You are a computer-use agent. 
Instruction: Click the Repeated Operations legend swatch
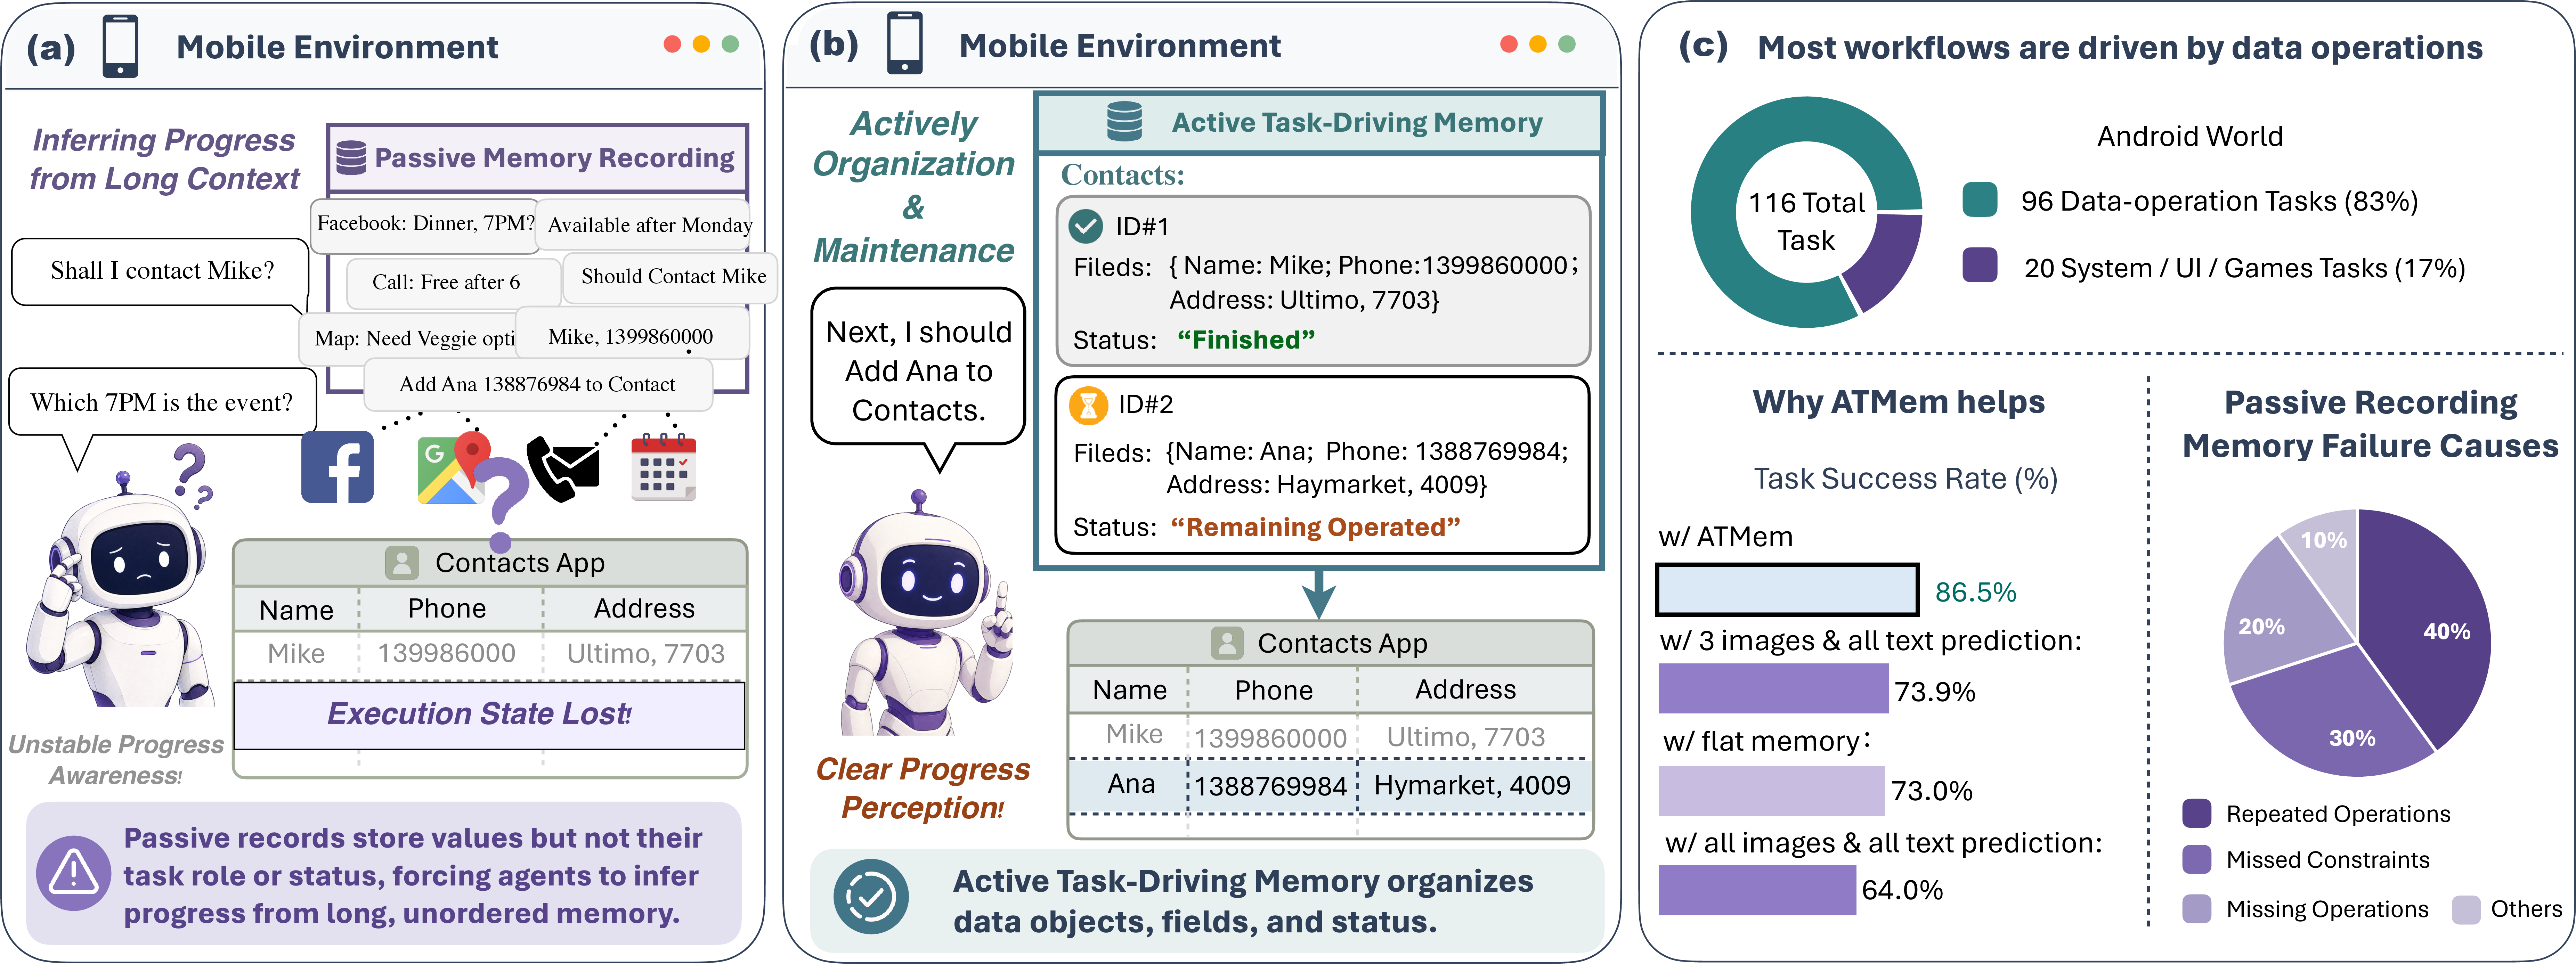coord(2197,813)
